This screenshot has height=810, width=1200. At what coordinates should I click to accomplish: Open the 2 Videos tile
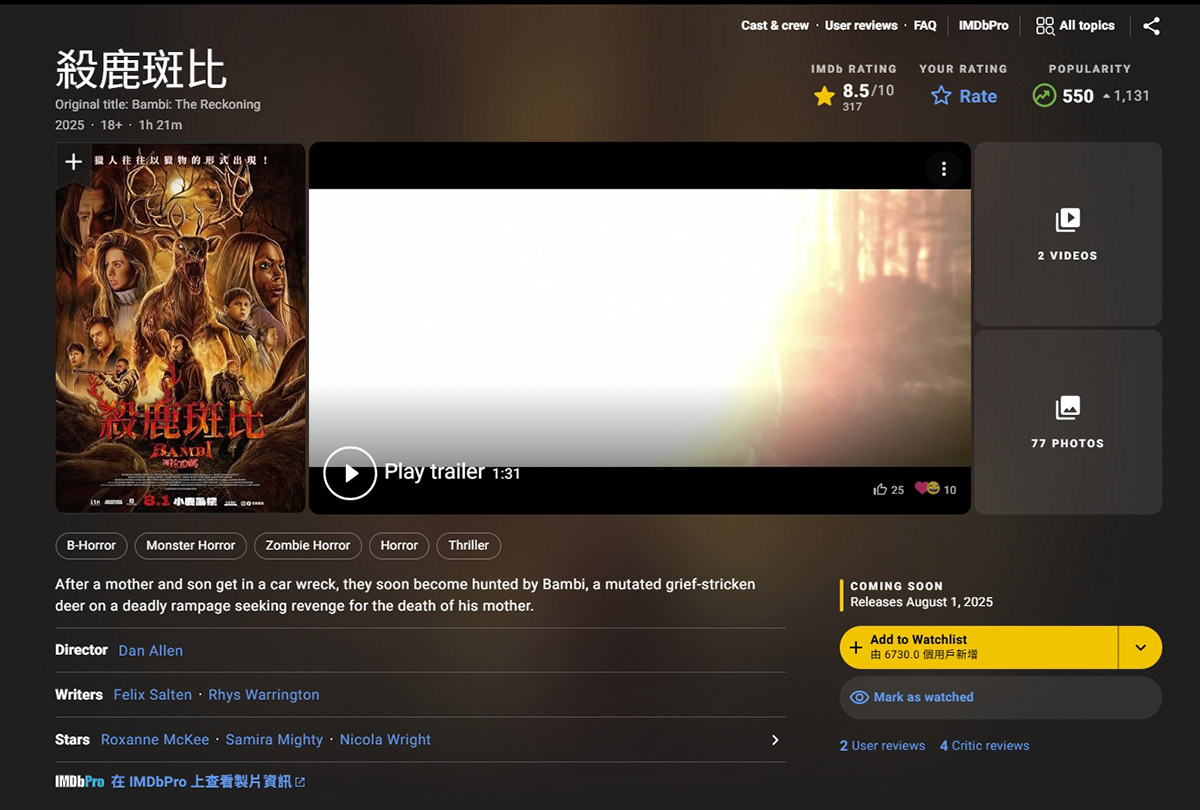pyautogui.click(x=1068, y=234)
